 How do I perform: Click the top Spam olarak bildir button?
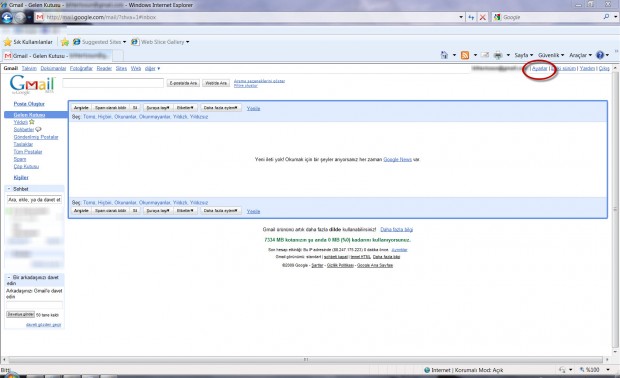tap(111, 108)
